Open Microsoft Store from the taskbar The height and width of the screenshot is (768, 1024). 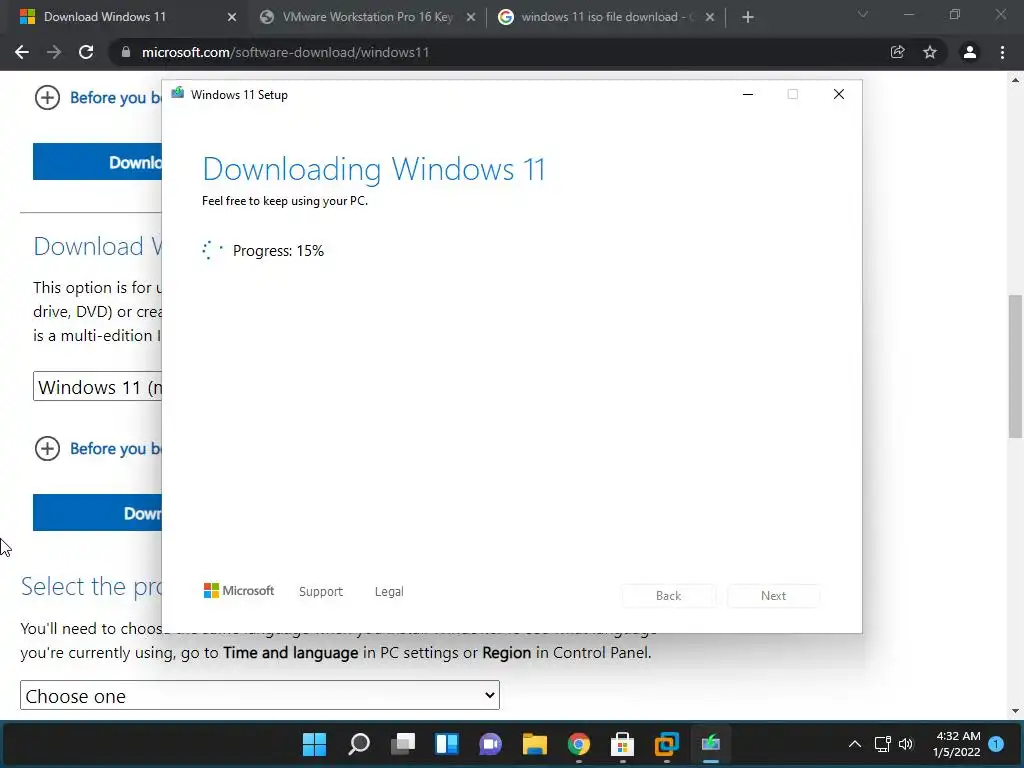[622, 744]
